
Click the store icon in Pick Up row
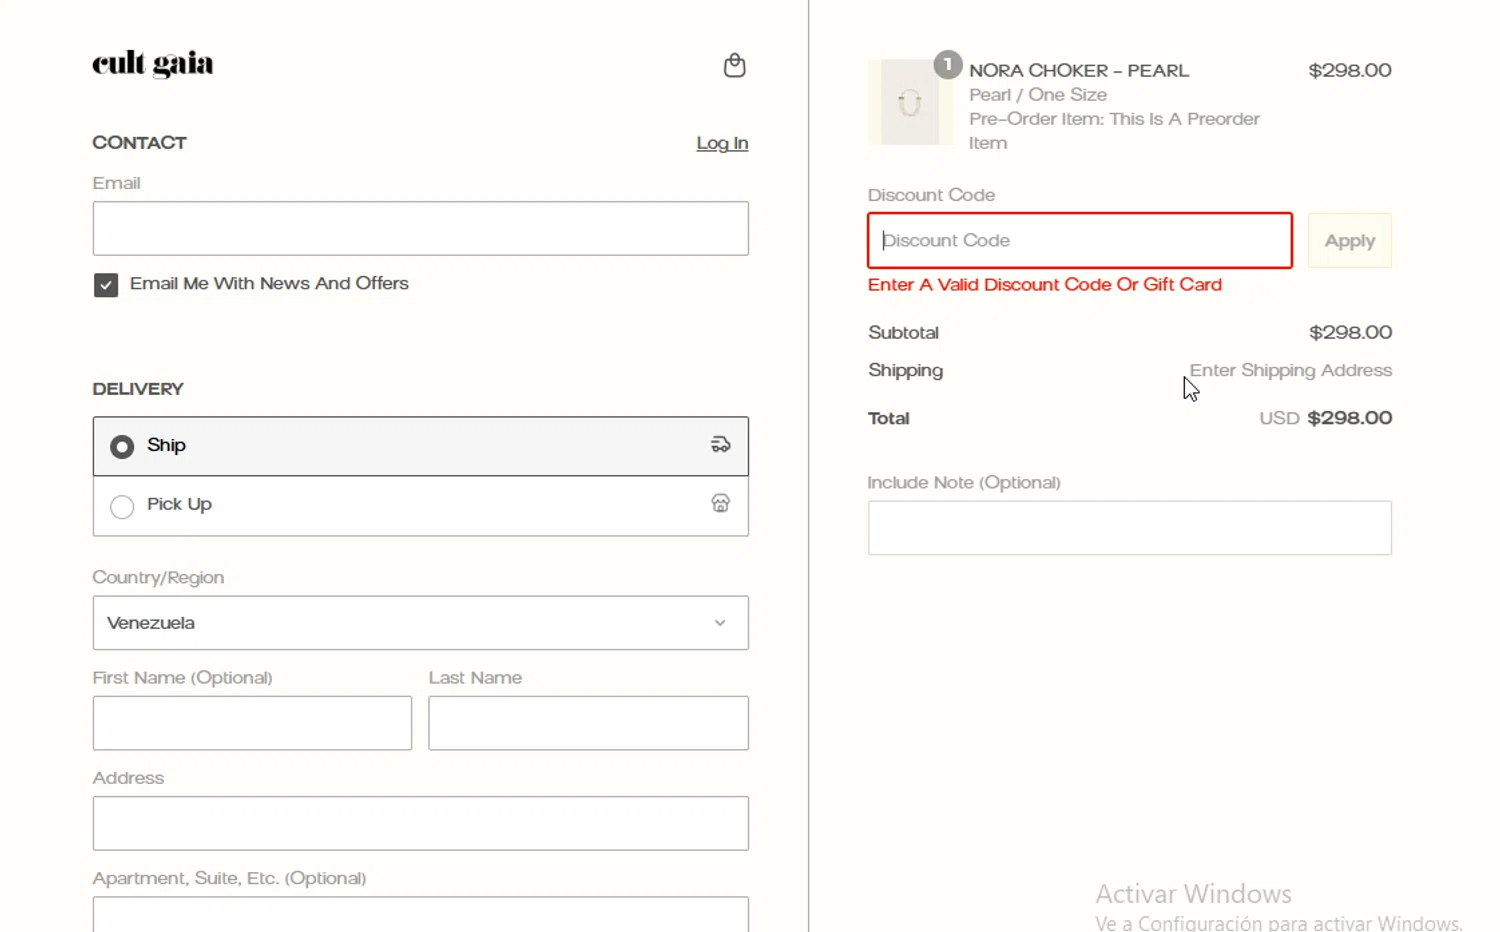point(720,503)
